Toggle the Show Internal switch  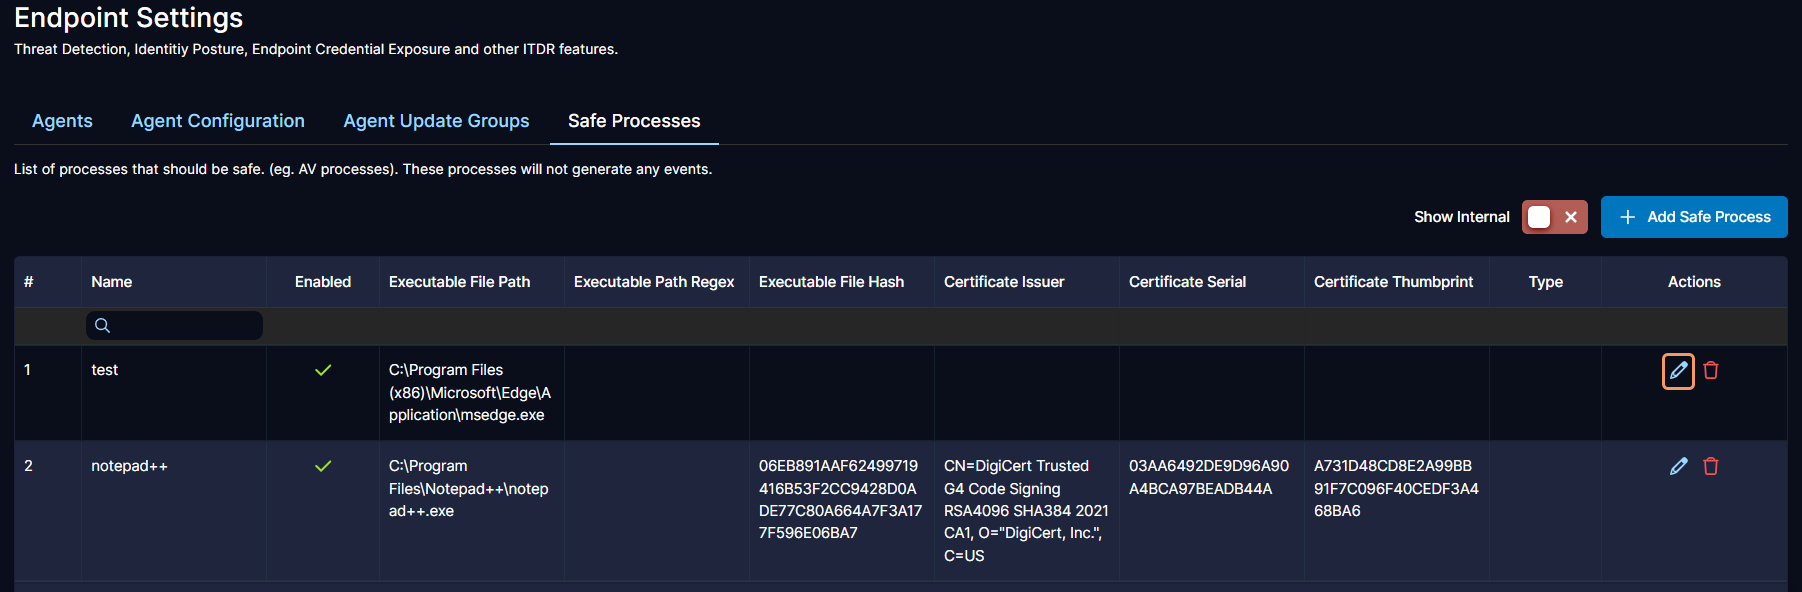1554,217
